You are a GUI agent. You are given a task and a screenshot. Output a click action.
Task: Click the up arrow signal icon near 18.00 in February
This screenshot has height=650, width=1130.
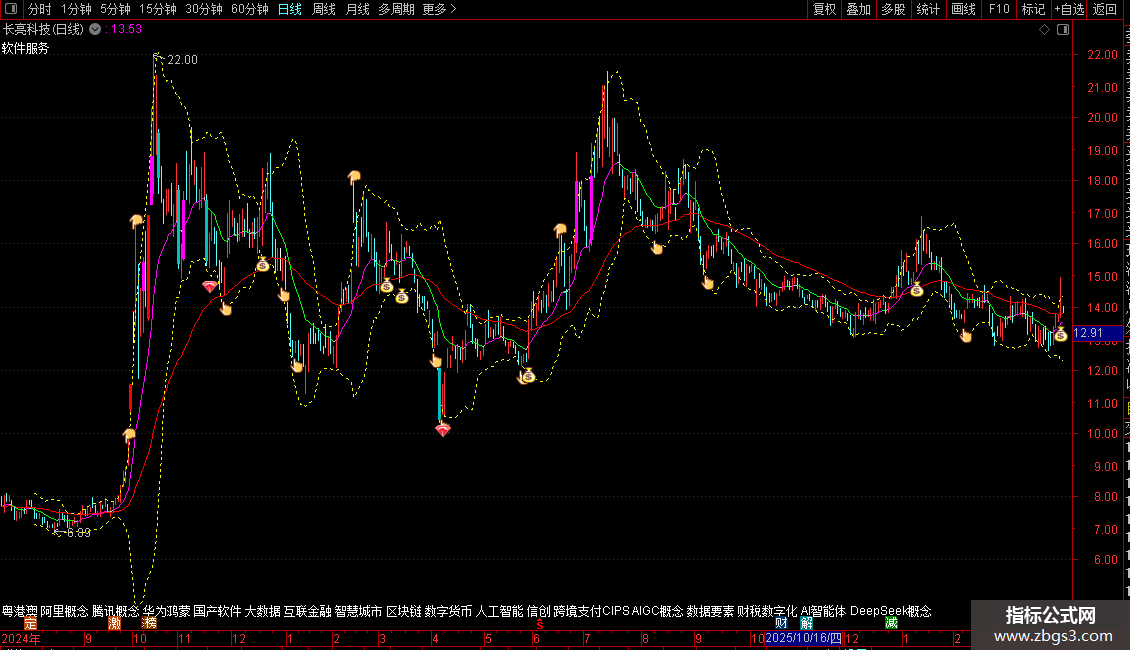click(354, 177)
